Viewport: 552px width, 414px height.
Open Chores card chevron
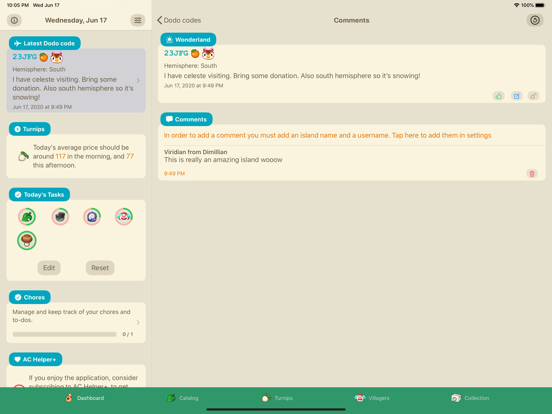coord(138,322)
